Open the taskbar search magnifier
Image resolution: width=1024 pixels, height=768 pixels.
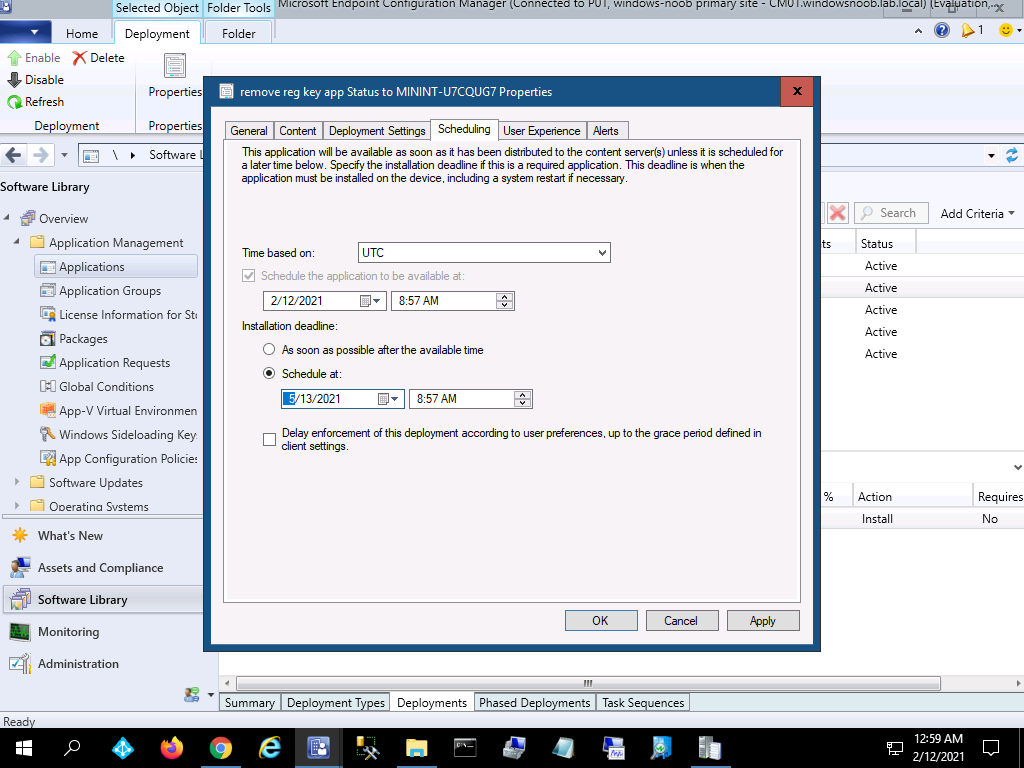[x=72, y=748]
